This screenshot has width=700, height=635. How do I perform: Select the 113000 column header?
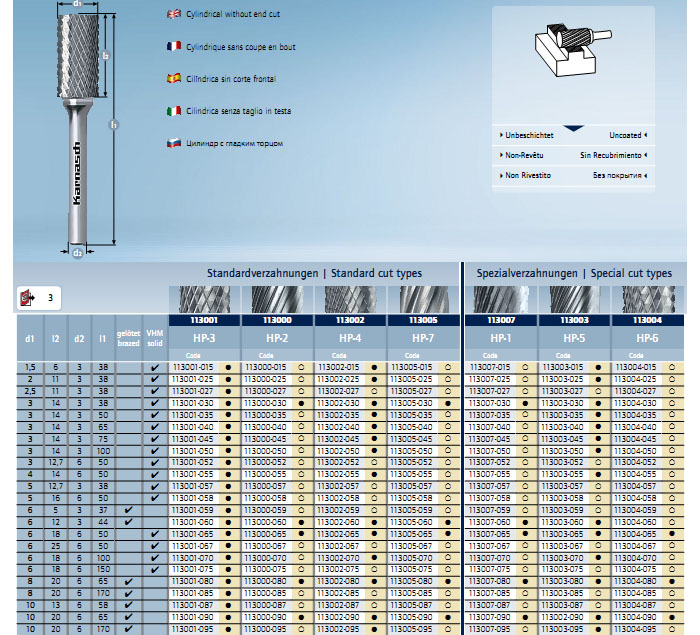pyautogui.click(x=277, y=321)
